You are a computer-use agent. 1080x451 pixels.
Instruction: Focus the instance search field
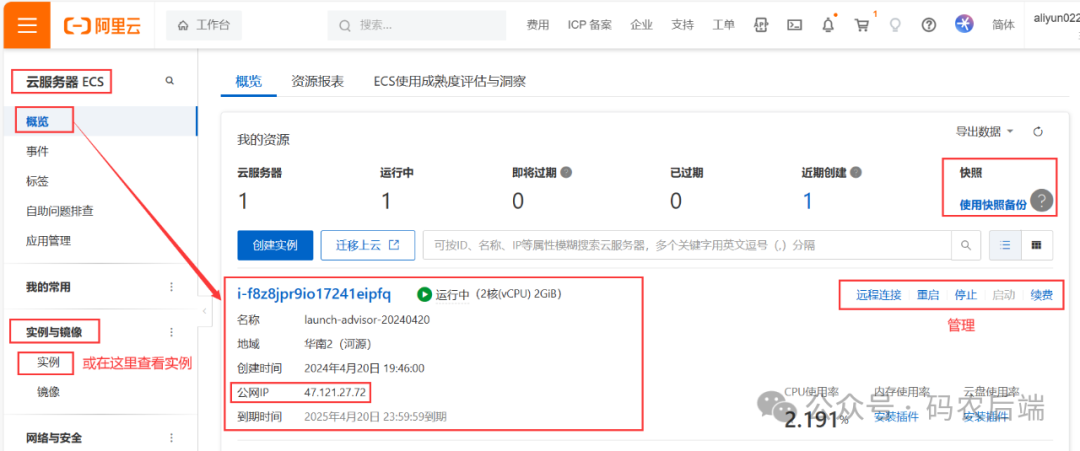pos(687,245)
